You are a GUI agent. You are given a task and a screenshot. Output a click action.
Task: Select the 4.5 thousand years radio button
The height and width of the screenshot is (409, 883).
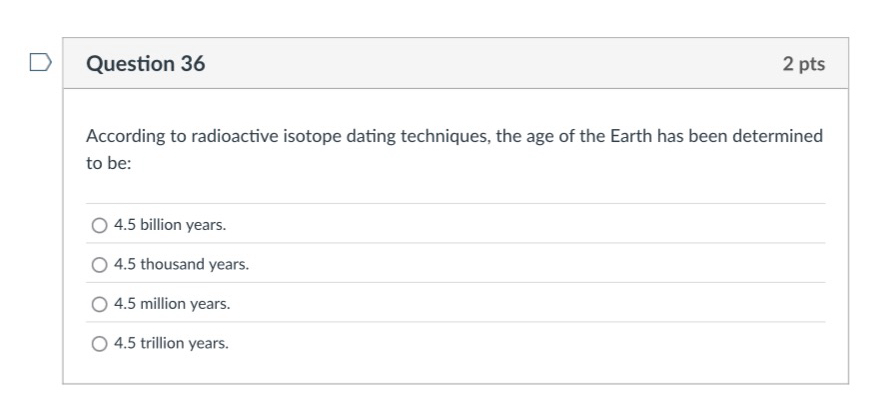[99, 265]
